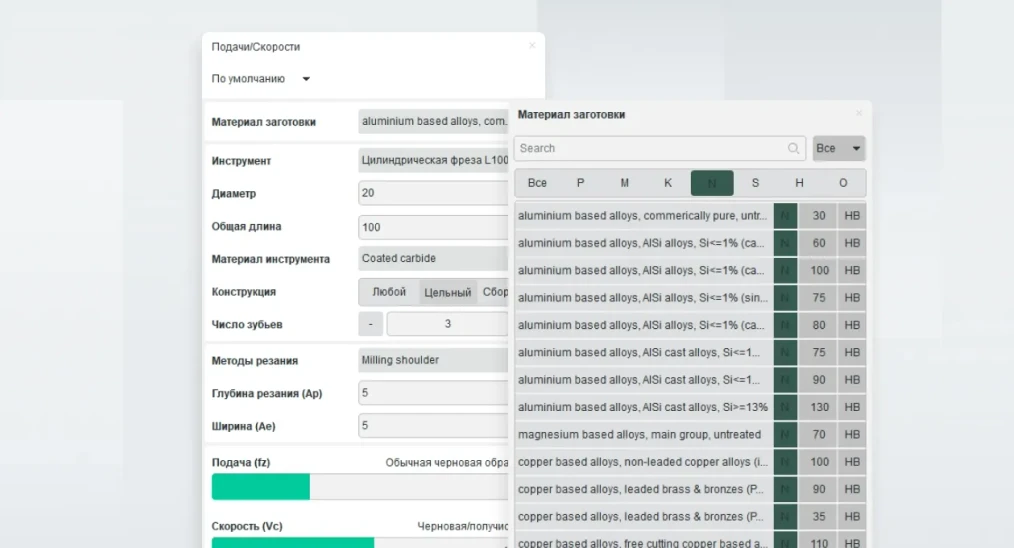Image resolution: width=1014 pixels, height=548 pixels.
Task: Click the Диаметр field showing 20
Action: point(433,193)
